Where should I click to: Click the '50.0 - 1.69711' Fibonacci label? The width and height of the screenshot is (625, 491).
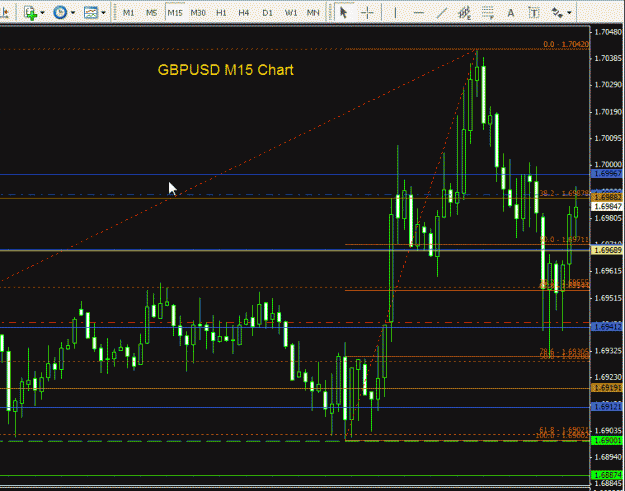click(564, 240)
